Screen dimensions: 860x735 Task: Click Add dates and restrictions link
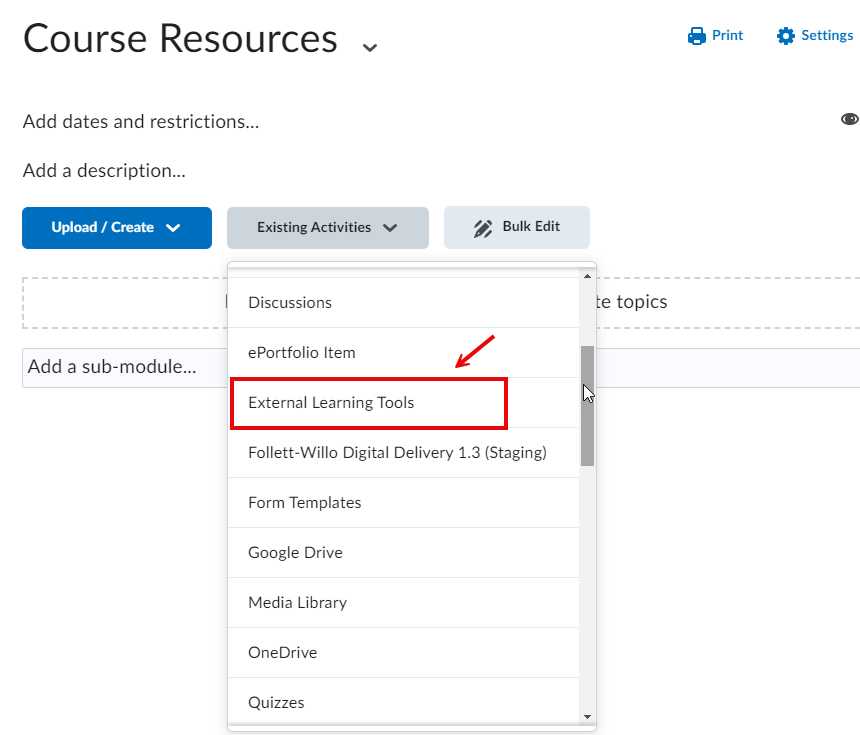(x=140, y=121)
